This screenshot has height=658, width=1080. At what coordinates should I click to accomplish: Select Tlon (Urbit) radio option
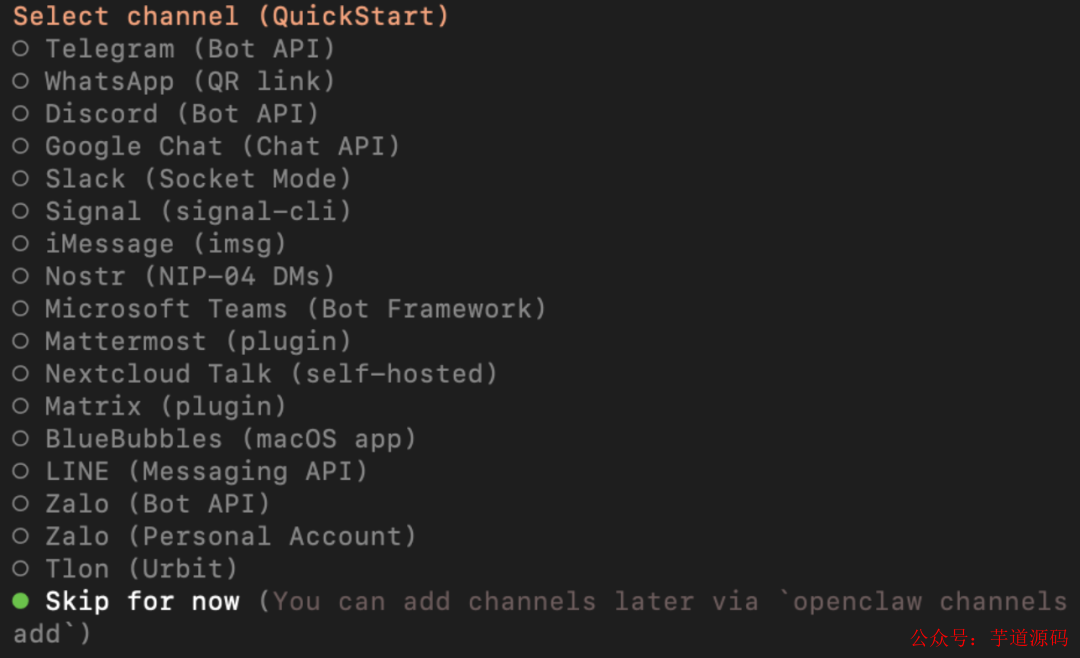21,569
